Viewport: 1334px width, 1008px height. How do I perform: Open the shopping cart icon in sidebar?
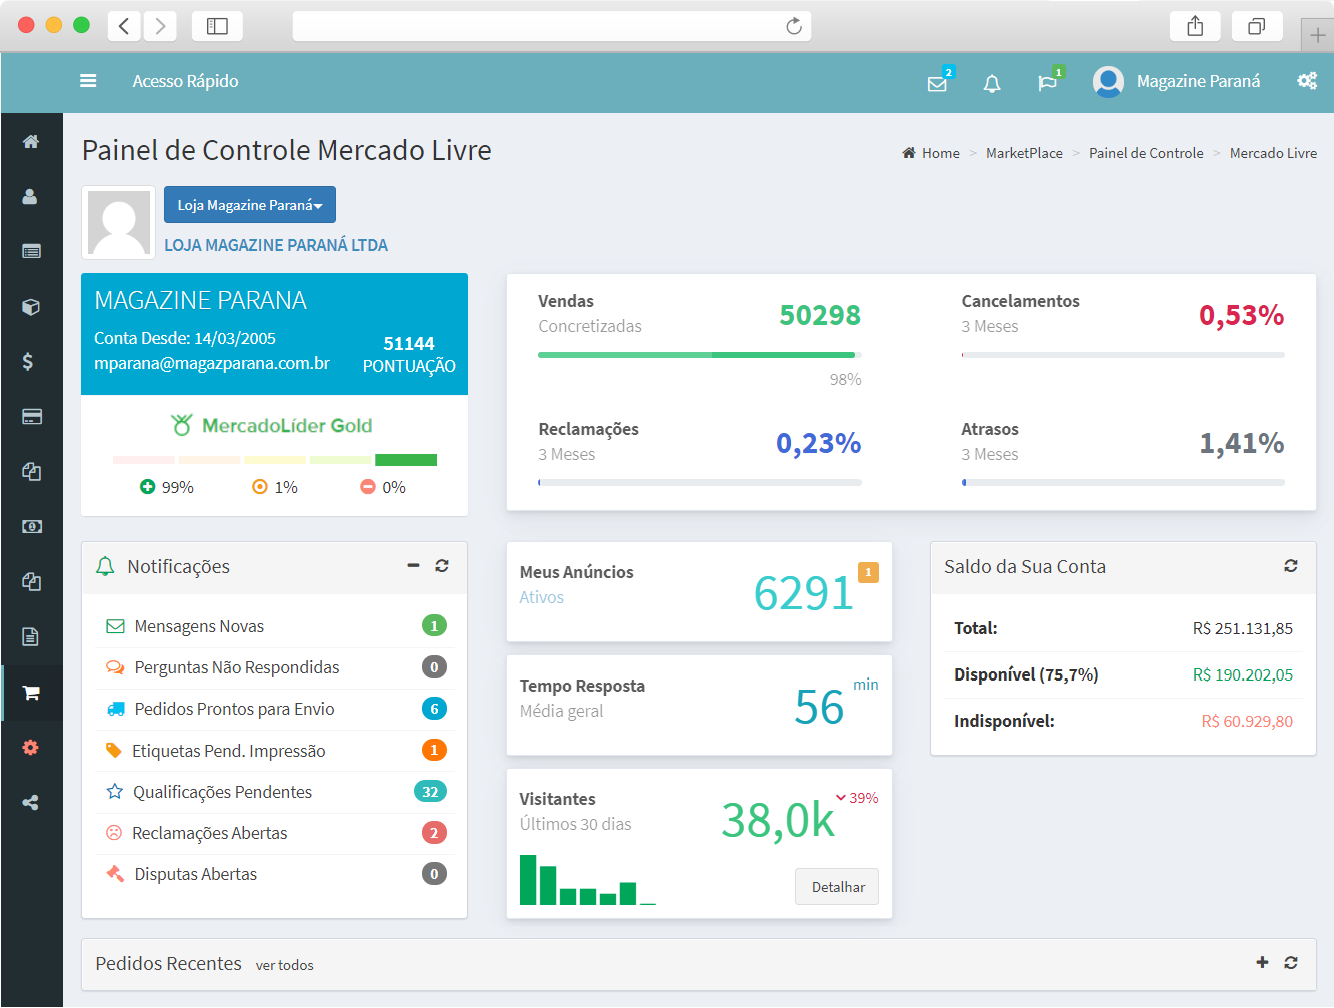point(31,693)
